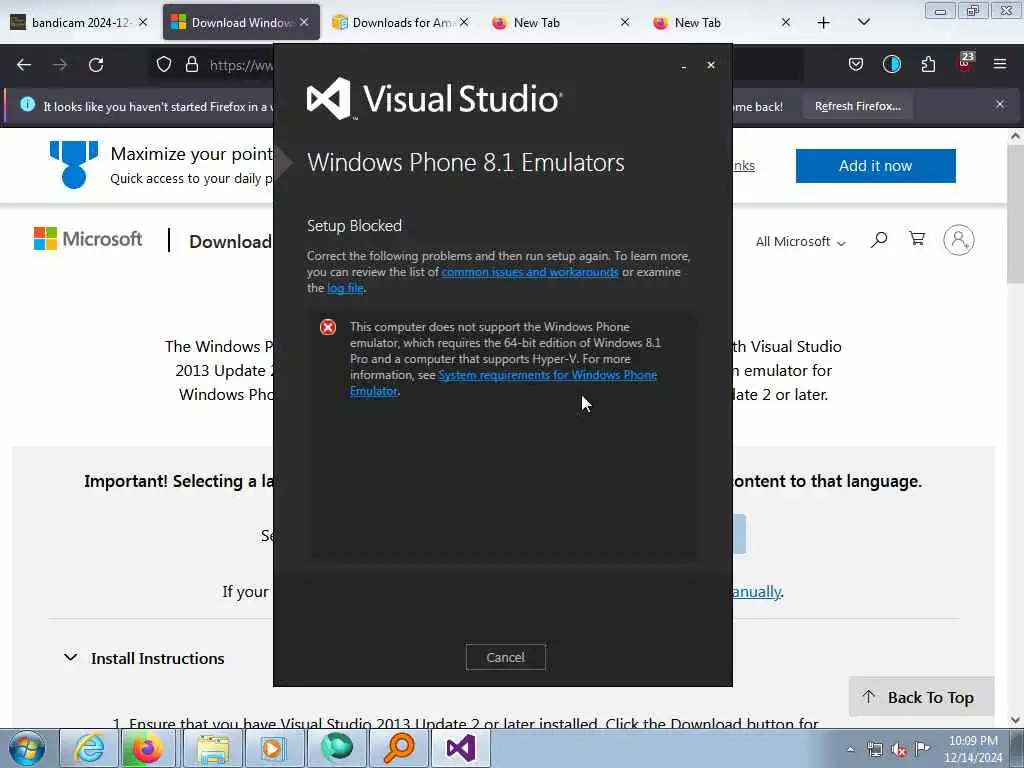1024x768 pixels.
Task: Open System requirements for Windows Phone Emulator link
Action: tap(504, 383)
